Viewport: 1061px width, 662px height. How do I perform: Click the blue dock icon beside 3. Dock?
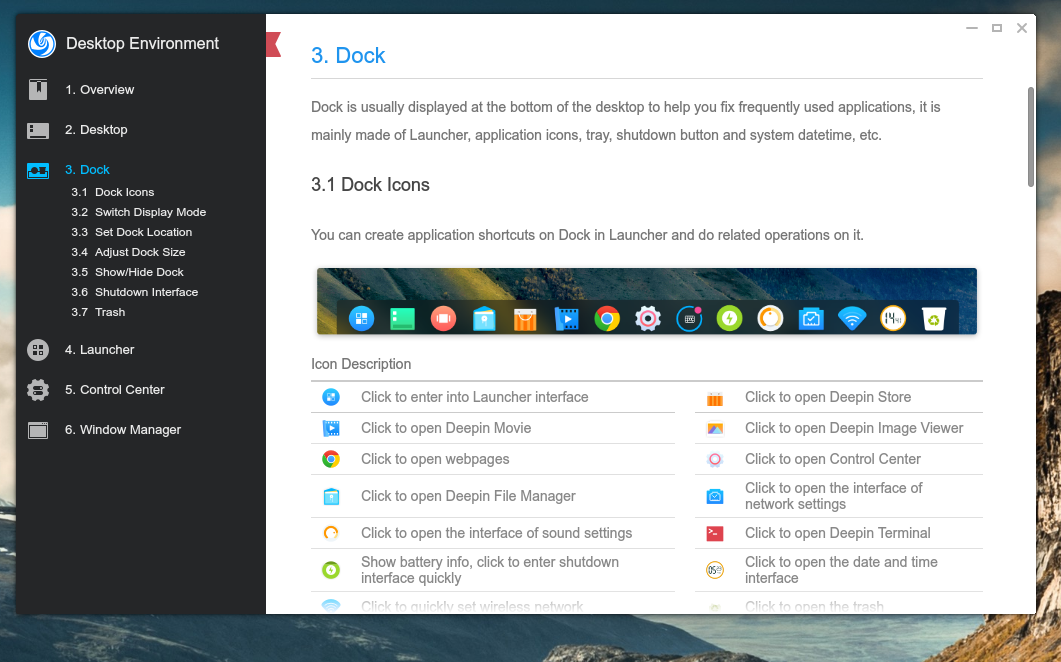38,170
